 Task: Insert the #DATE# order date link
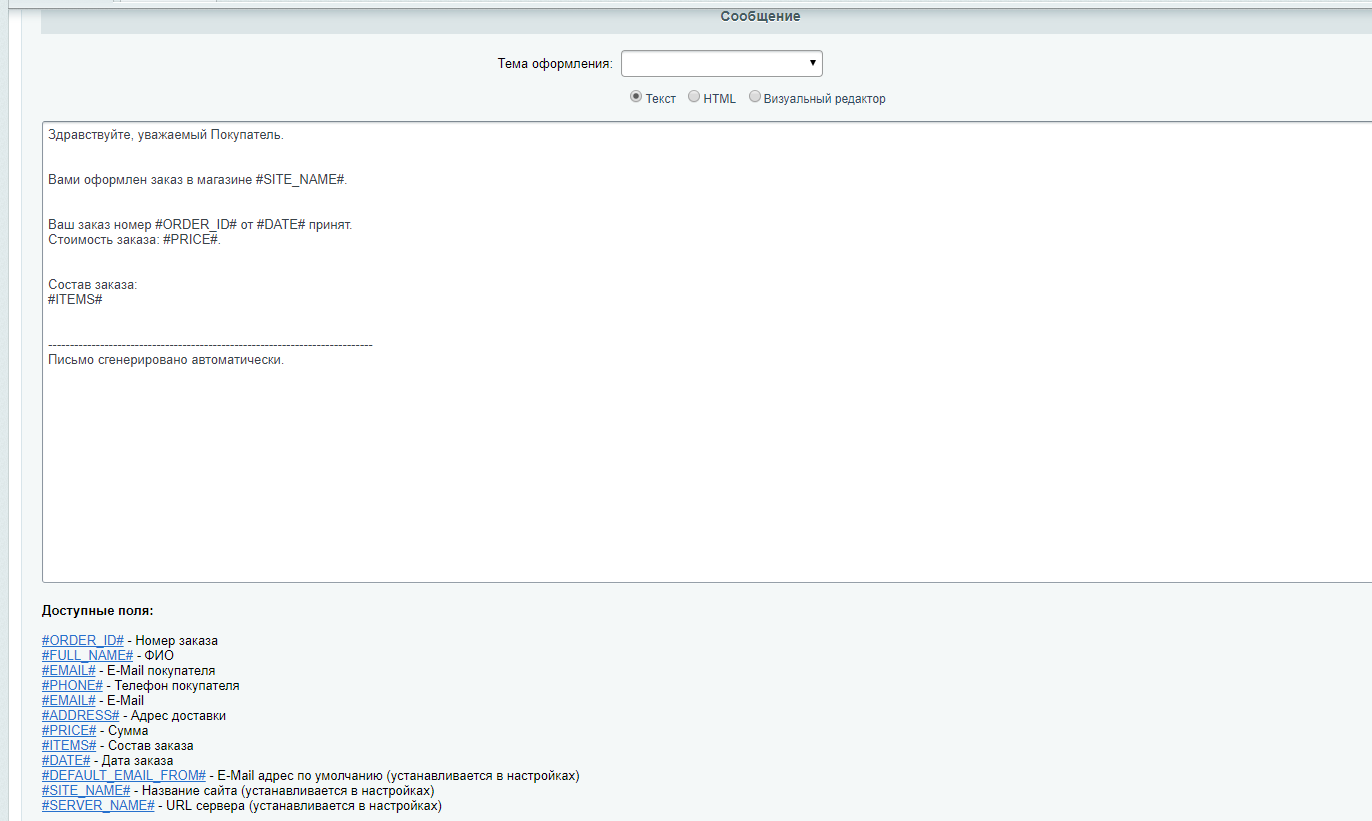(66, 760)
